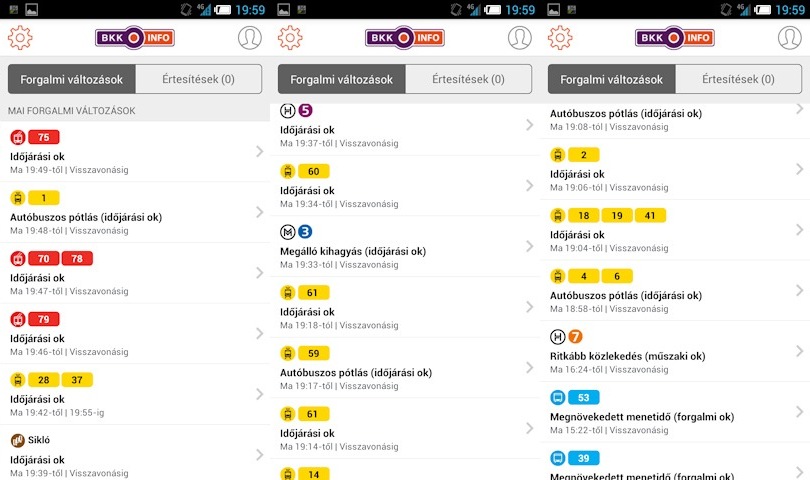
Task: Open settings gear in the leftmost screen
Action: tap(20, 38)
